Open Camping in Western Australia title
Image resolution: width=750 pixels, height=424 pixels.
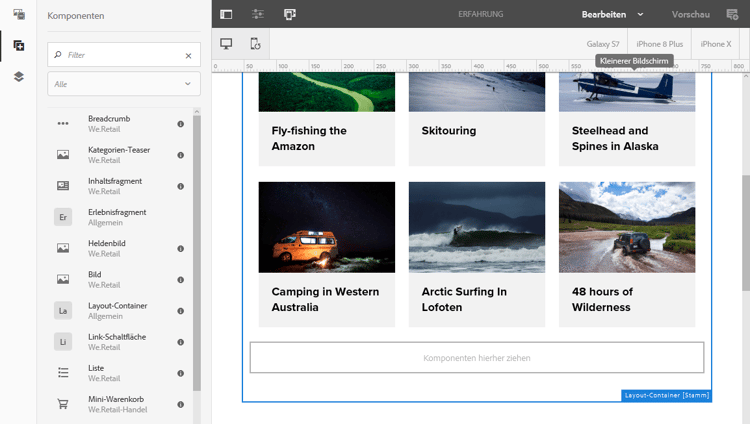pos(325,299)
